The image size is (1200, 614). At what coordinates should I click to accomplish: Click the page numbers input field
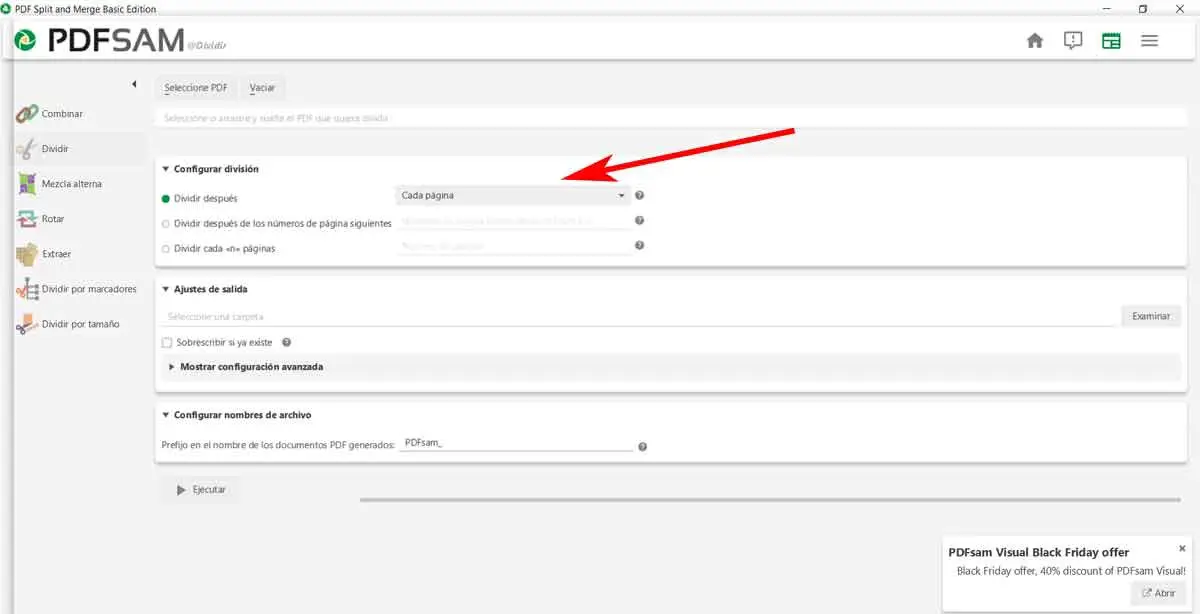pyautogui.click(x=513, y=221)
